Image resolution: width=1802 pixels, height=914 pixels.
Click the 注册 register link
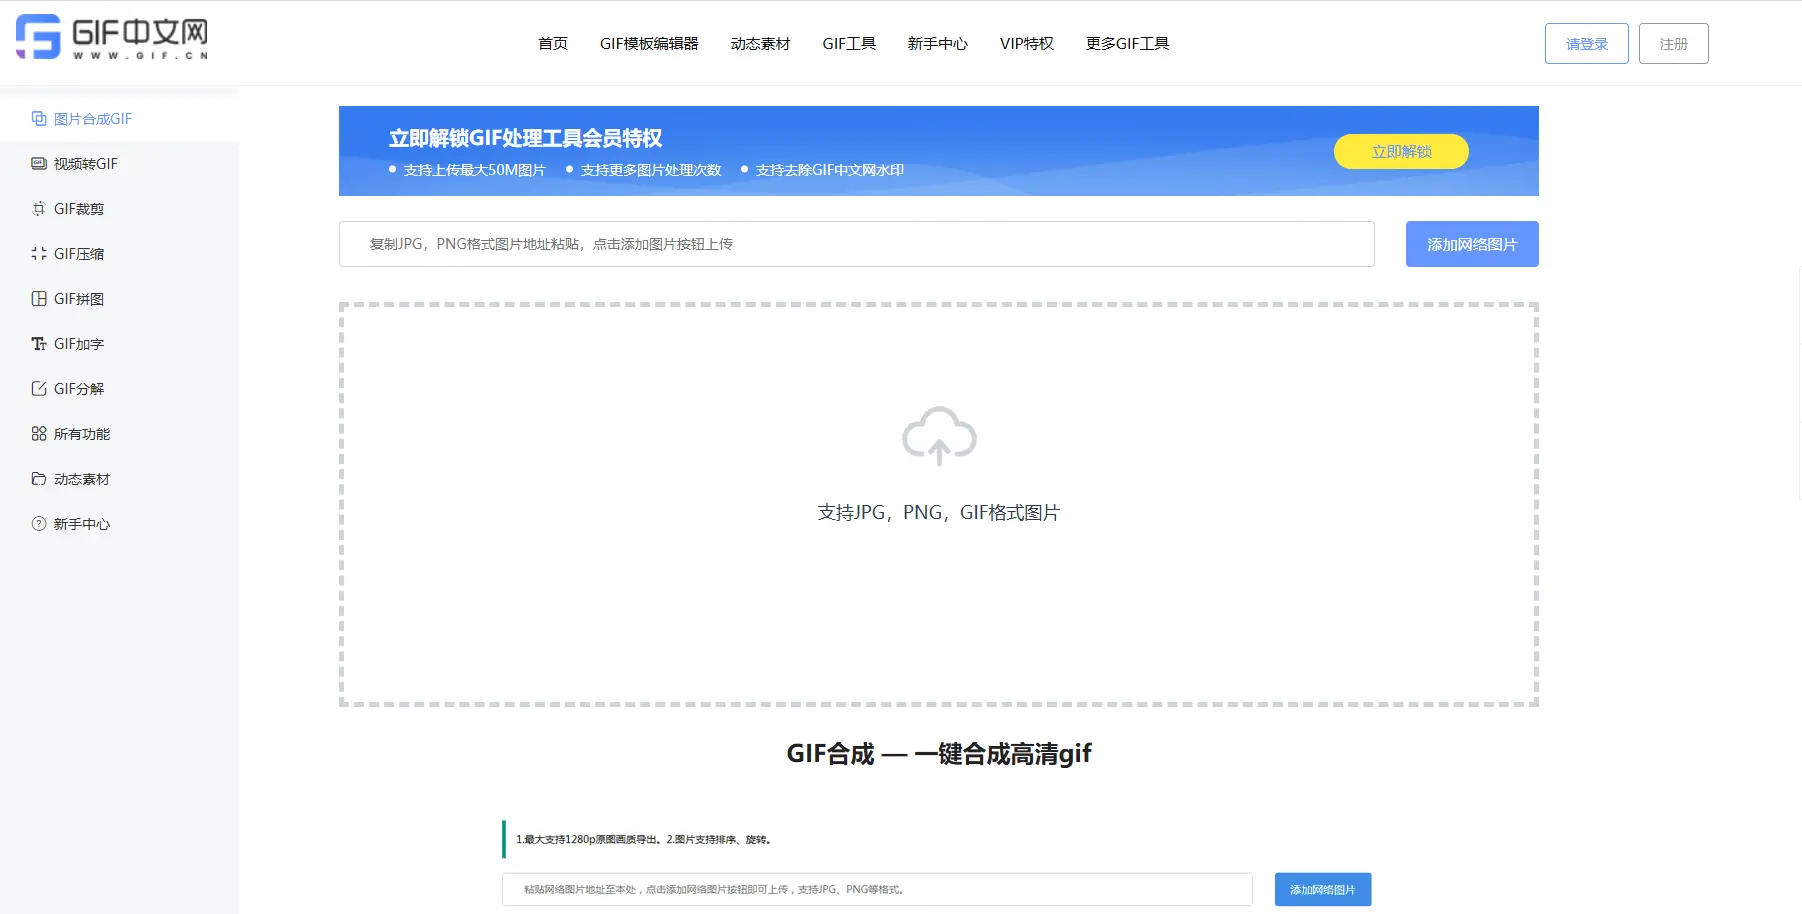tap(1674, 43)
